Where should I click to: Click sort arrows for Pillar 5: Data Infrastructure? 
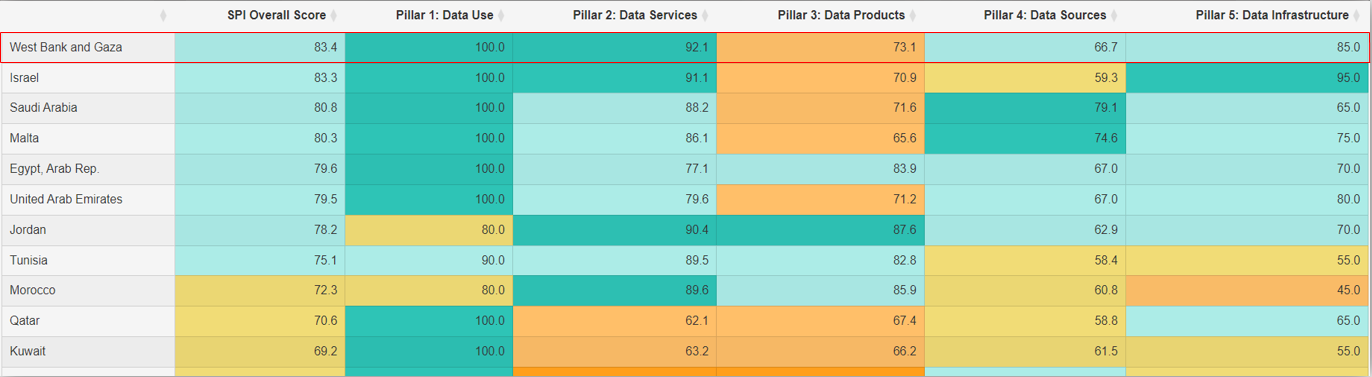pyautogui.click(x=1358, y=16)
